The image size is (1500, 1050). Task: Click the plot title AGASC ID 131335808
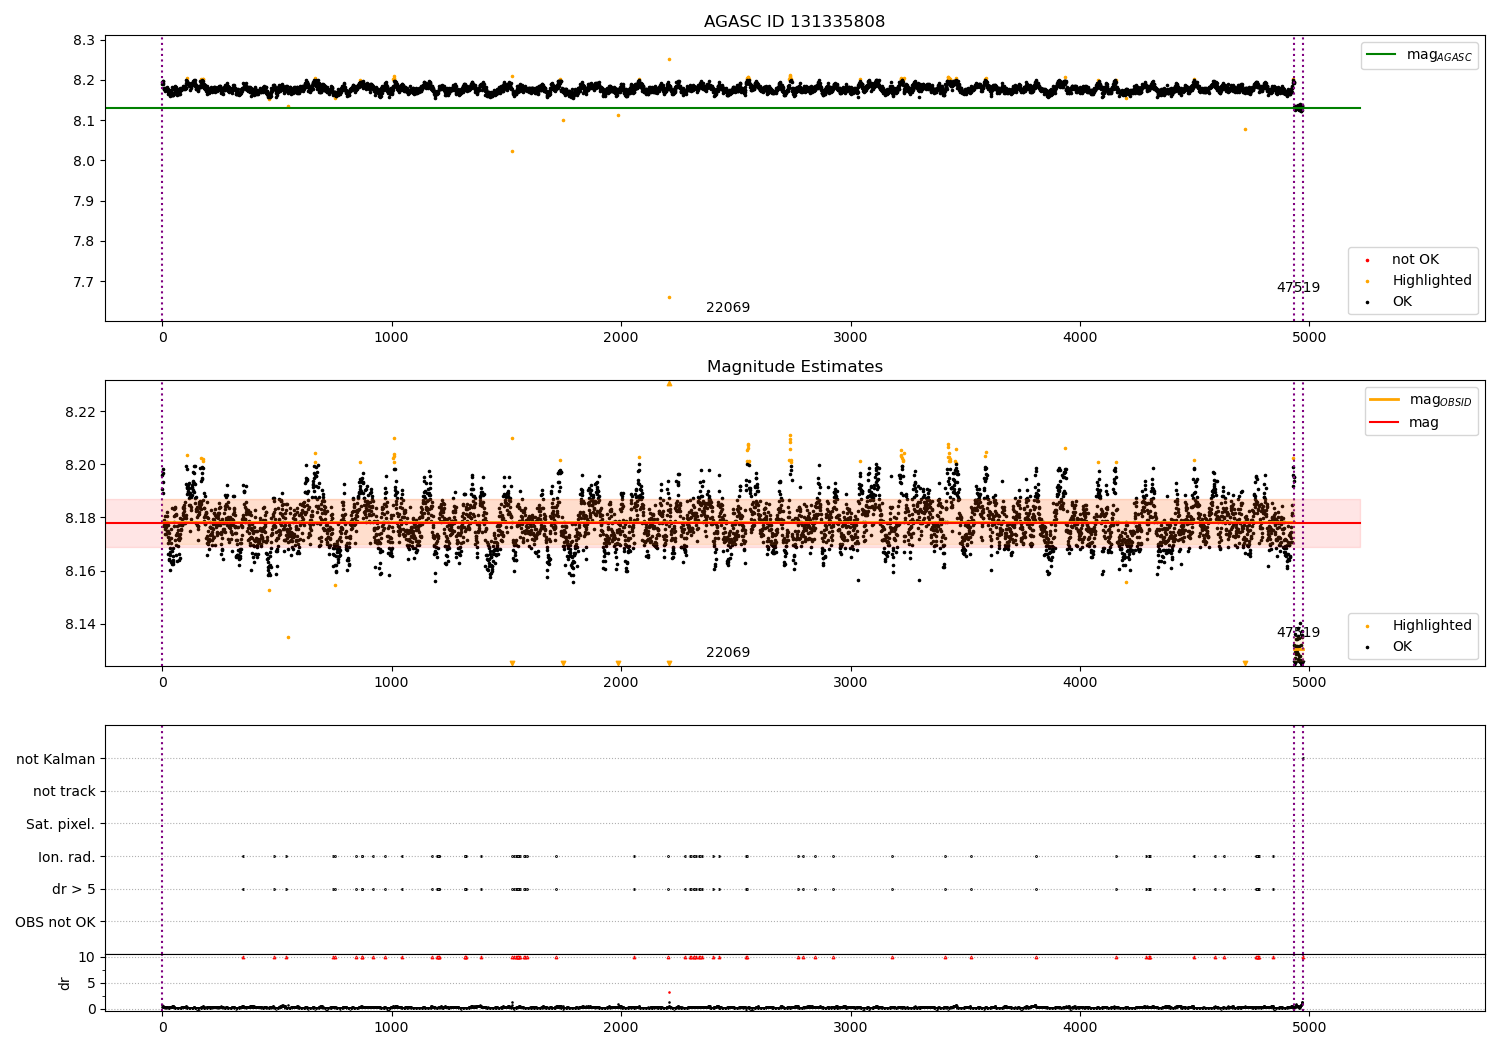pyautogui.click(x=794, y=22)
